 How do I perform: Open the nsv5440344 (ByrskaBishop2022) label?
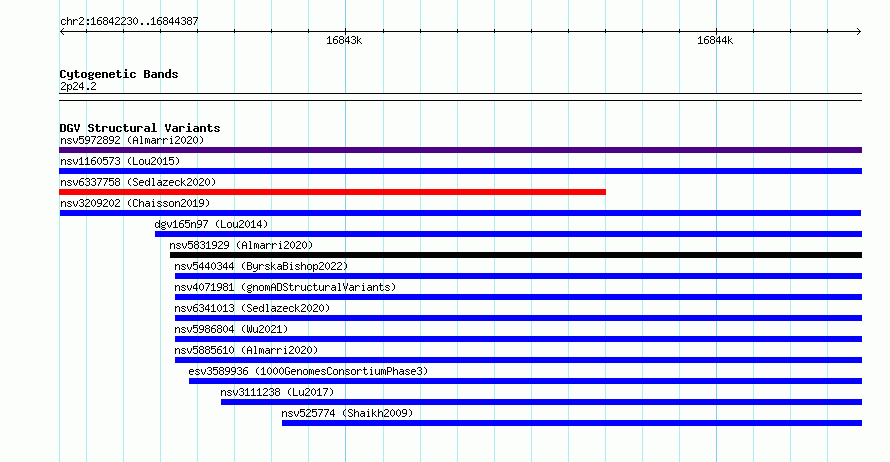[261, 266]
